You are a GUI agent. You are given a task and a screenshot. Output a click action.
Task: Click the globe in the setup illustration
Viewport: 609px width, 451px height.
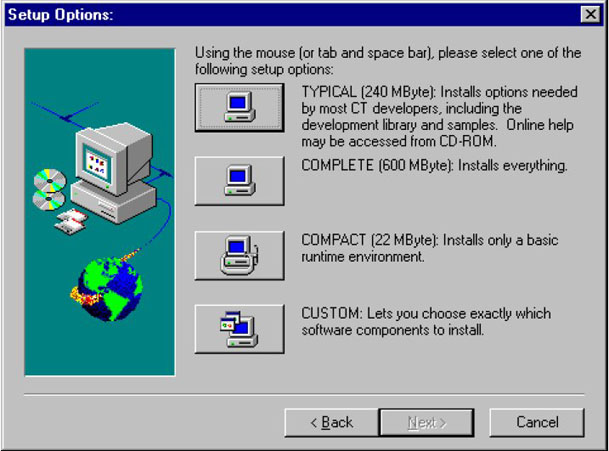106,289
